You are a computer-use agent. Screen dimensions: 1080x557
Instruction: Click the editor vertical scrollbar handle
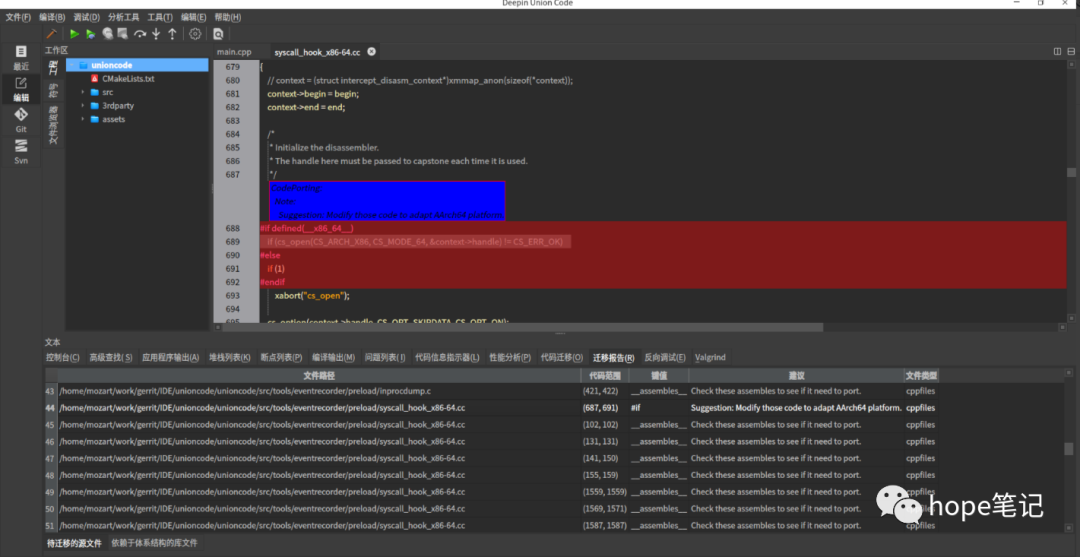click(x=1071, y=172)
